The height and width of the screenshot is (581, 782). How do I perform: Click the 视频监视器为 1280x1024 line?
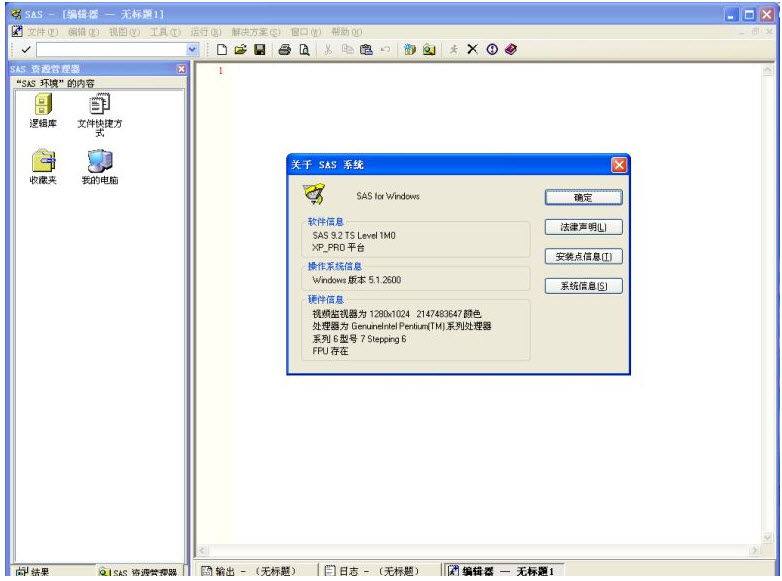click(396, 314)
